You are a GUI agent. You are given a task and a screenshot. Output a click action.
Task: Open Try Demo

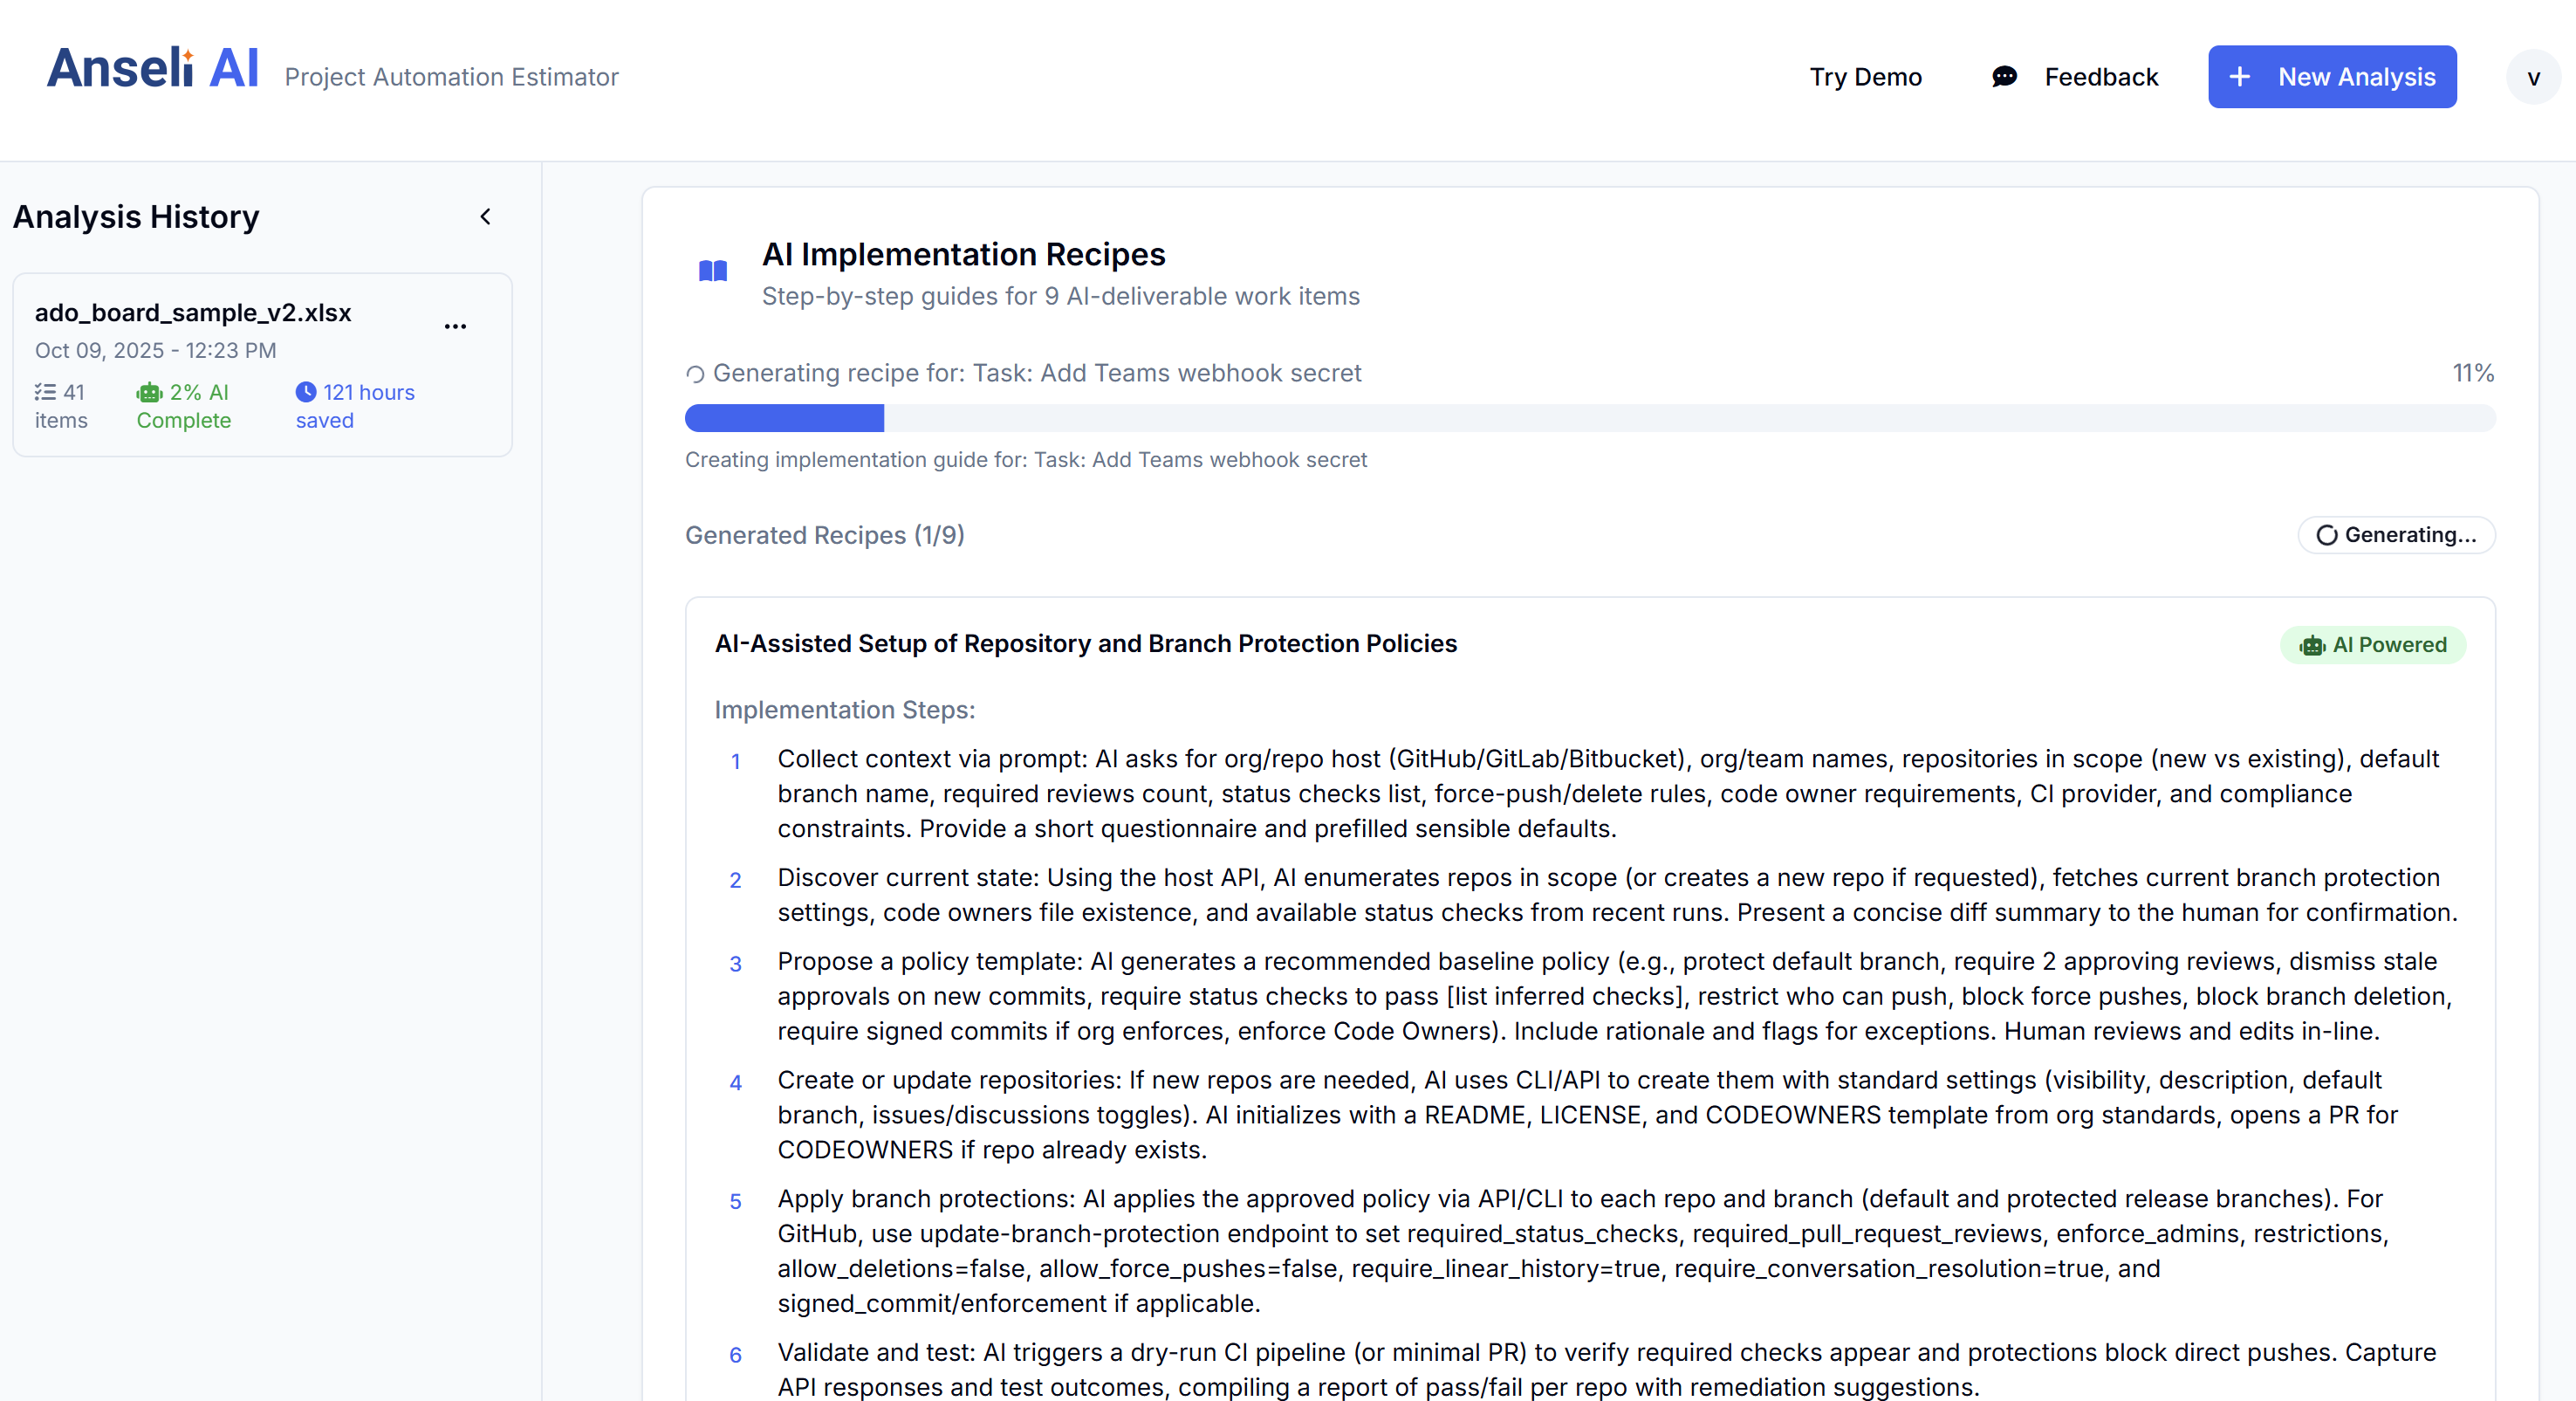pyautogui.click(x=1865, y=77)
